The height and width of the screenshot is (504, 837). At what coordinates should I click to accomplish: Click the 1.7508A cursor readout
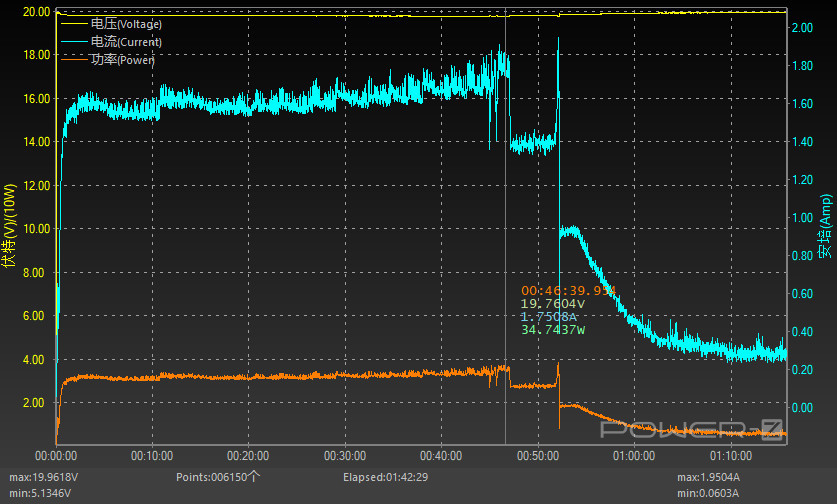tap(549, 317)
